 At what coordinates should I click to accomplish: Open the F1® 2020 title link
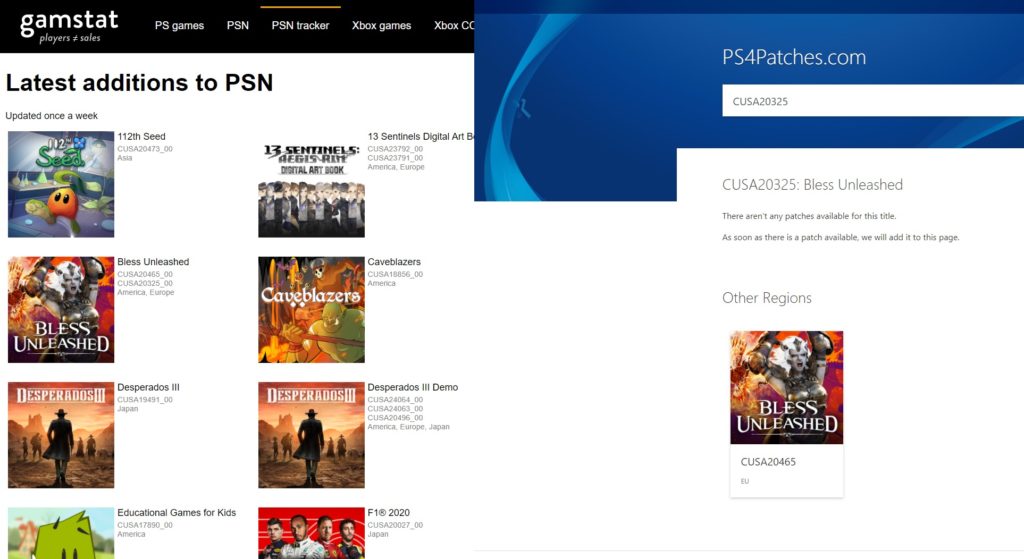pos(389,513)
